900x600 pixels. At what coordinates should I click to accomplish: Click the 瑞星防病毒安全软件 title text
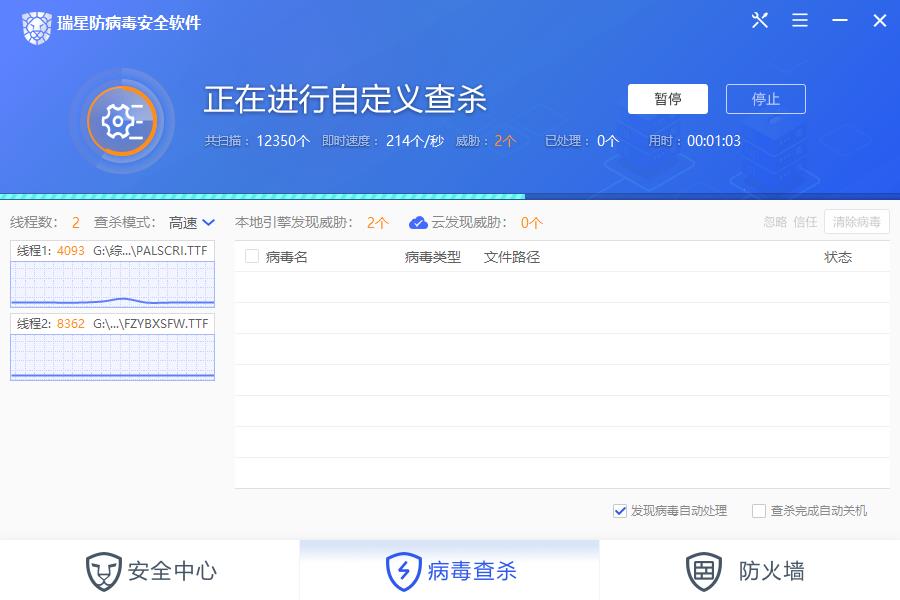(129, 23)
